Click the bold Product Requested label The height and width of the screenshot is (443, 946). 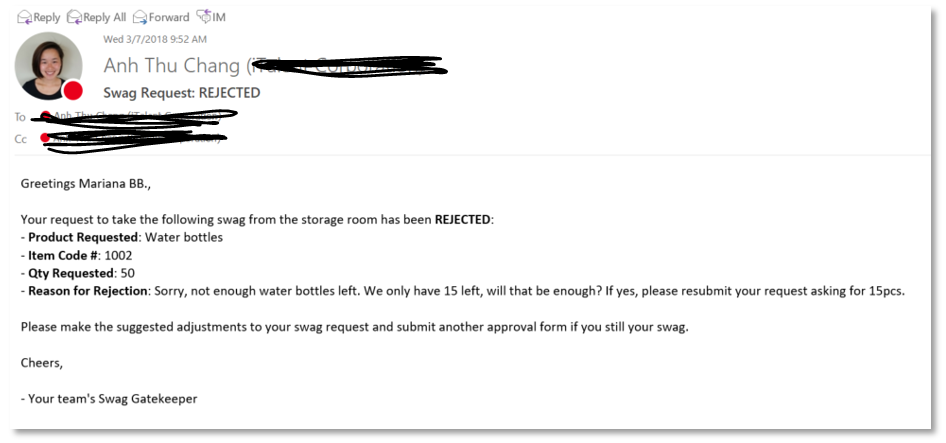coord(83,237)
